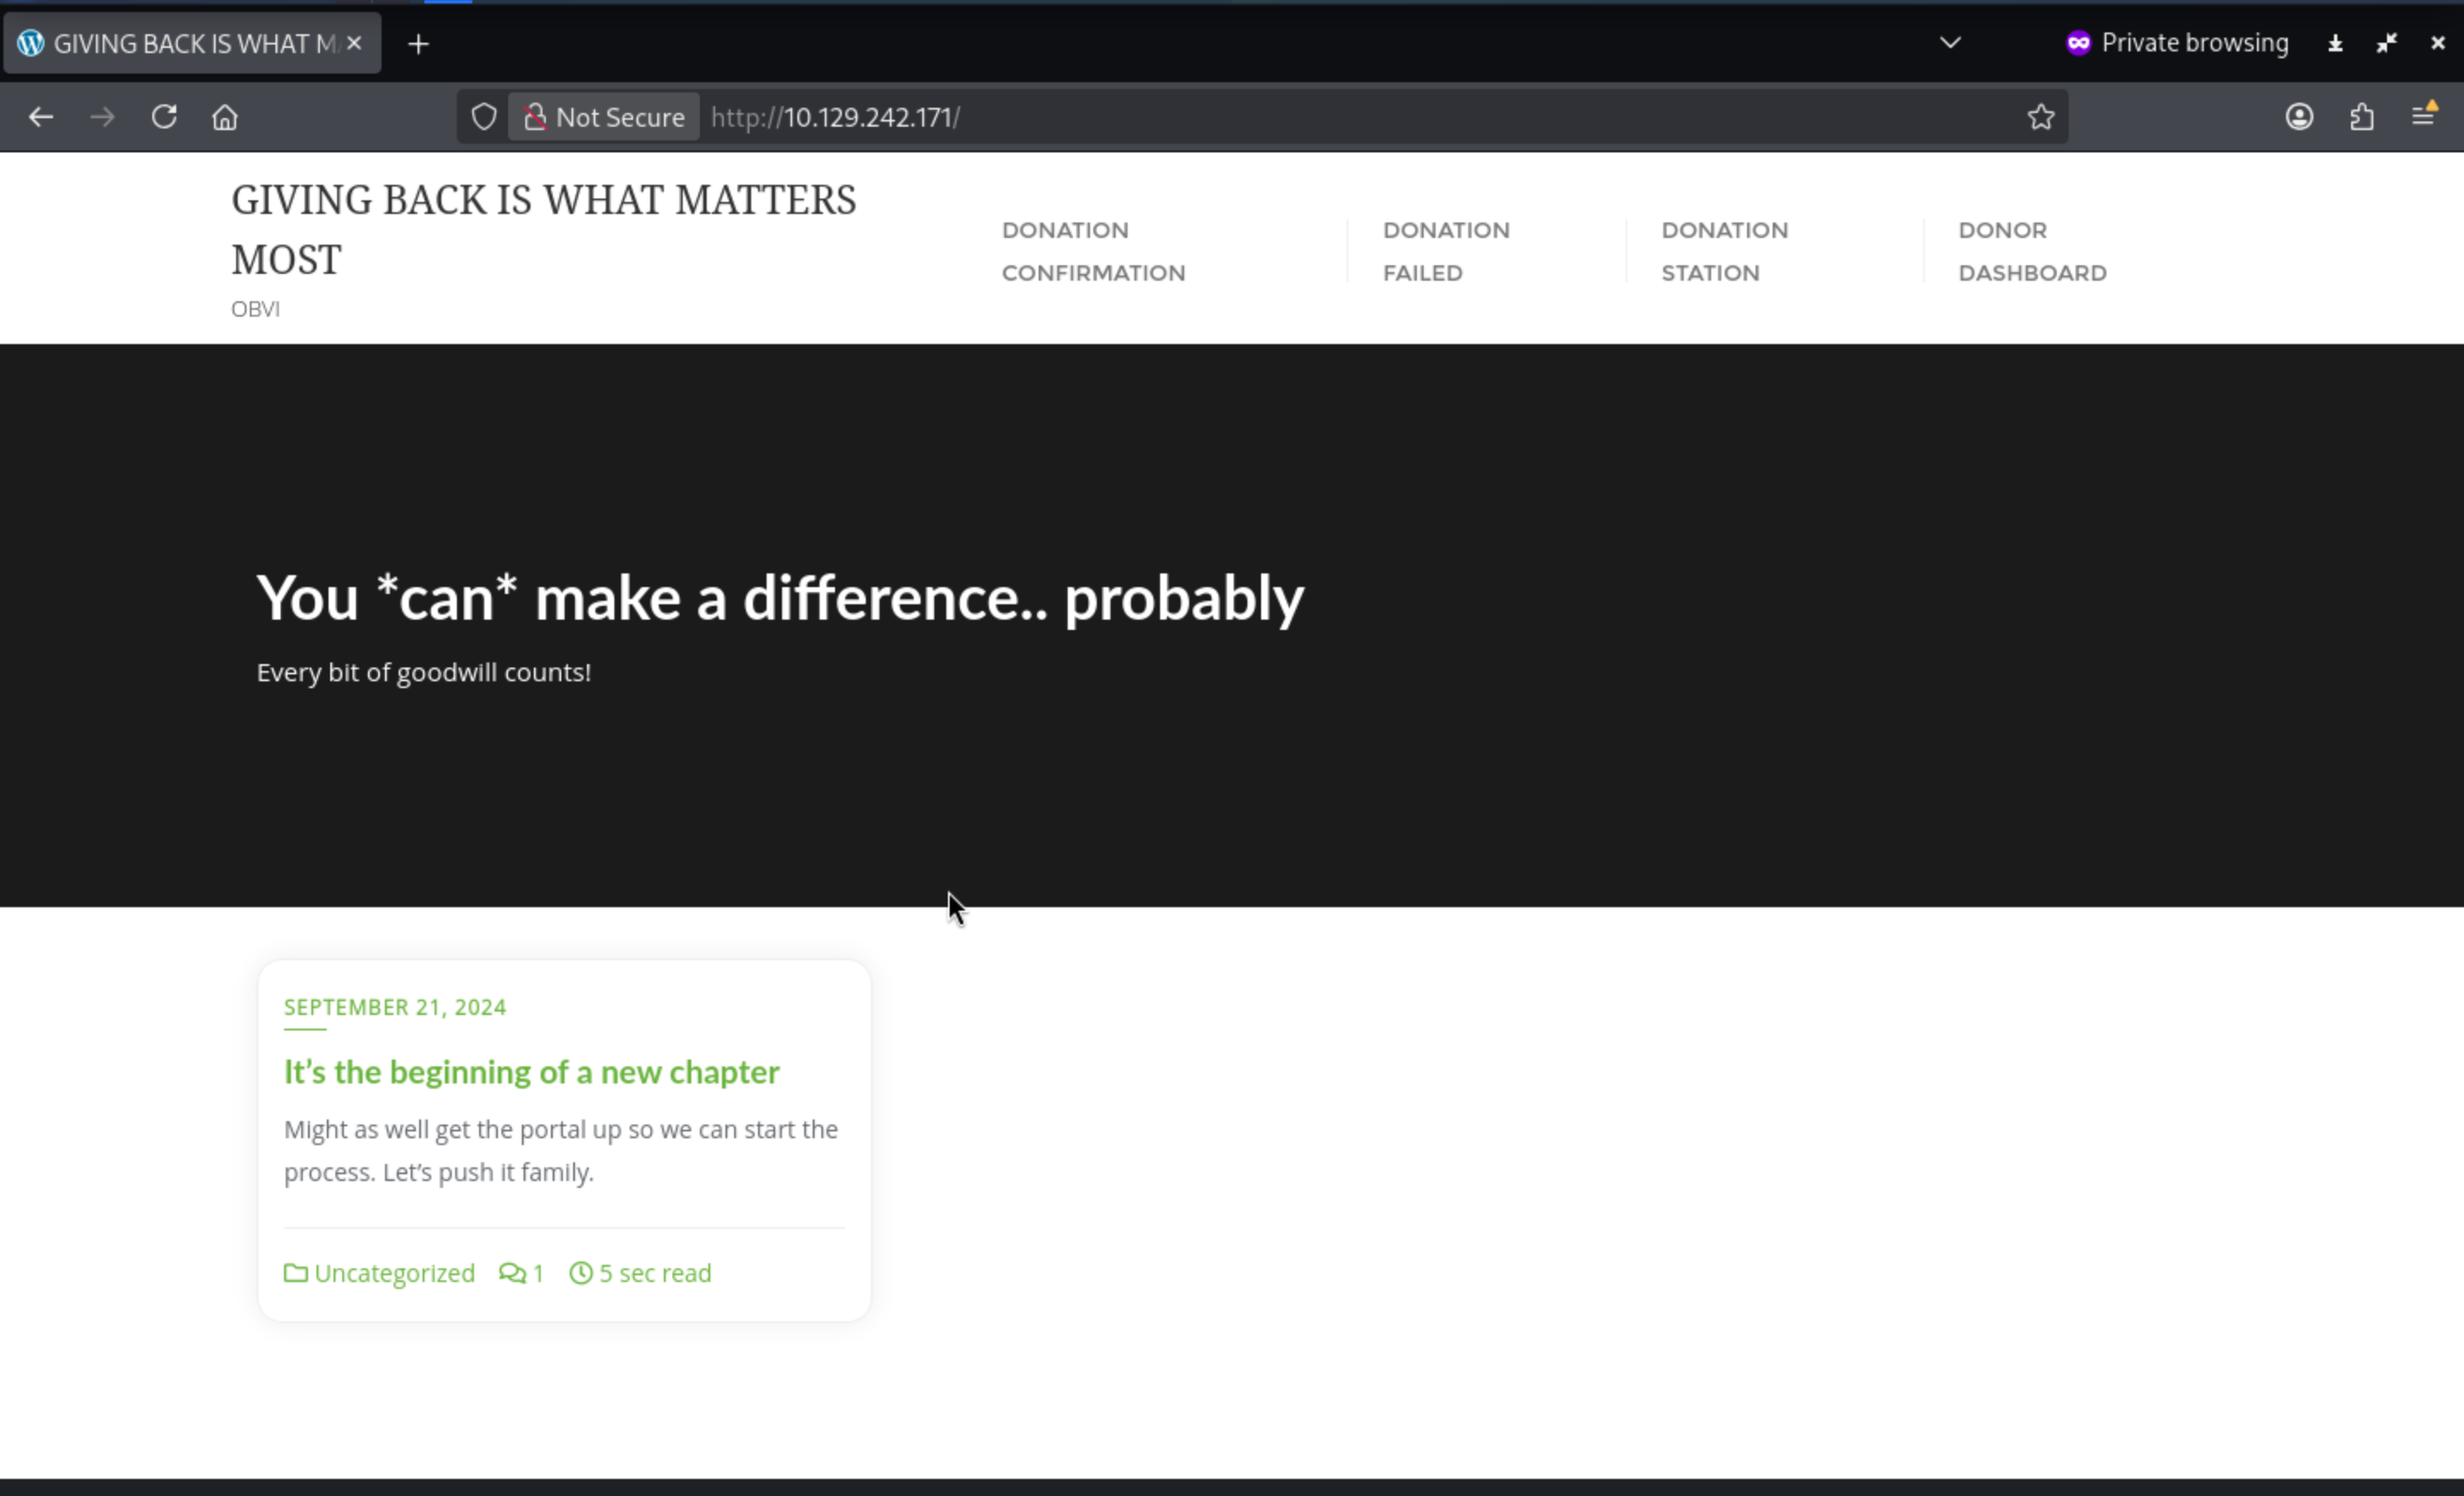Go to browser home page
Screen dimensions: 2464x1496
225,117
